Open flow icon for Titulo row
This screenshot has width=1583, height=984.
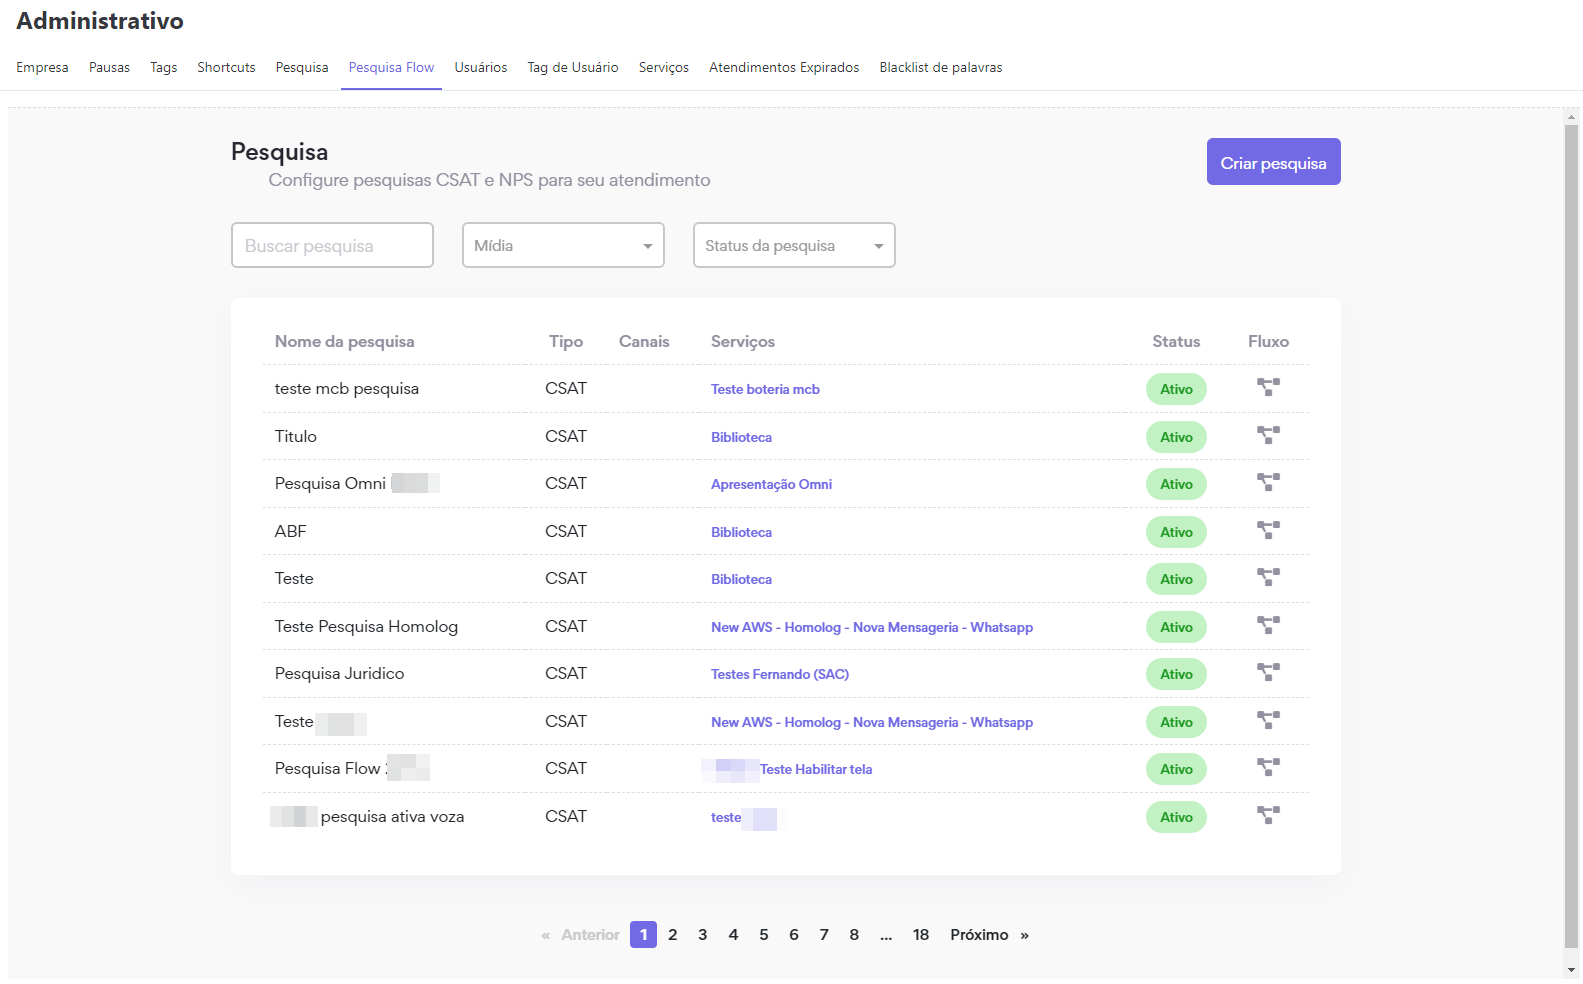tap(1268, 436)
